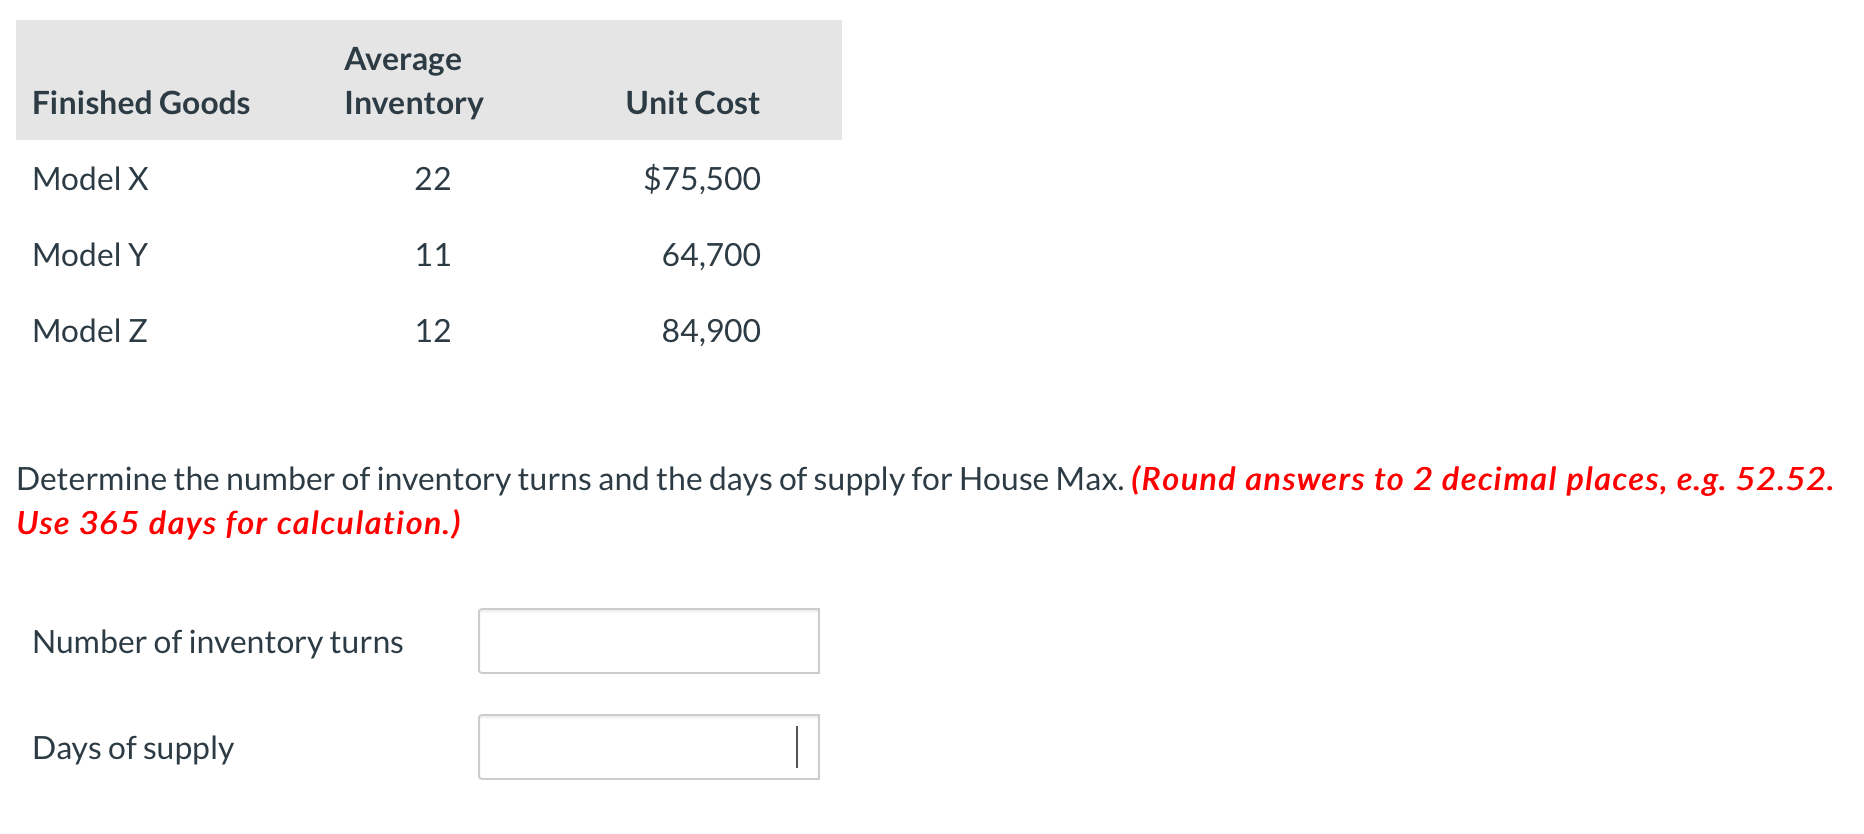Click the Average Inventory column header
This screenshot has width=1864, height=834.
tap(411, 80)
